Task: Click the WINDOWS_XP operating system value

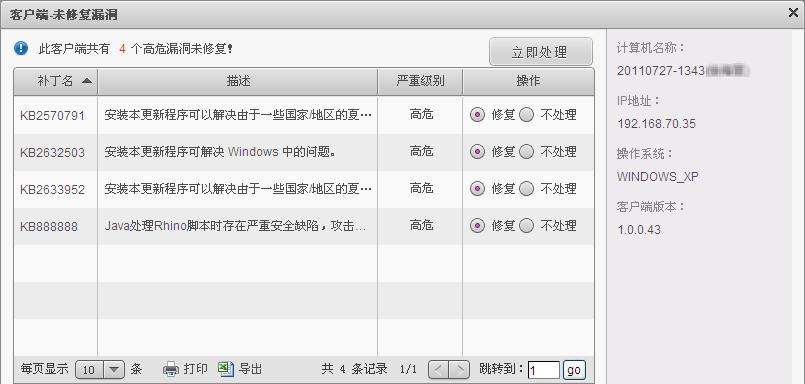Action: coord(658,177)
